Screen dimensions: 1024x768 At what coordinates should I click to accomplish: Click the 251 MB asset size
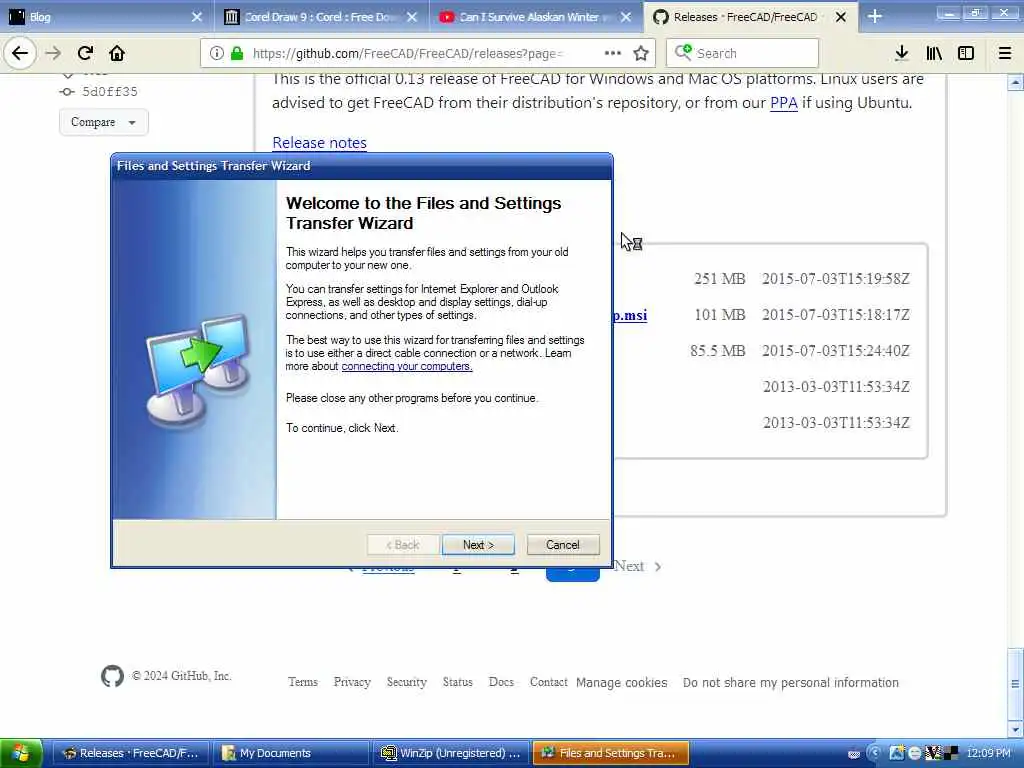[x=720, y=279]
